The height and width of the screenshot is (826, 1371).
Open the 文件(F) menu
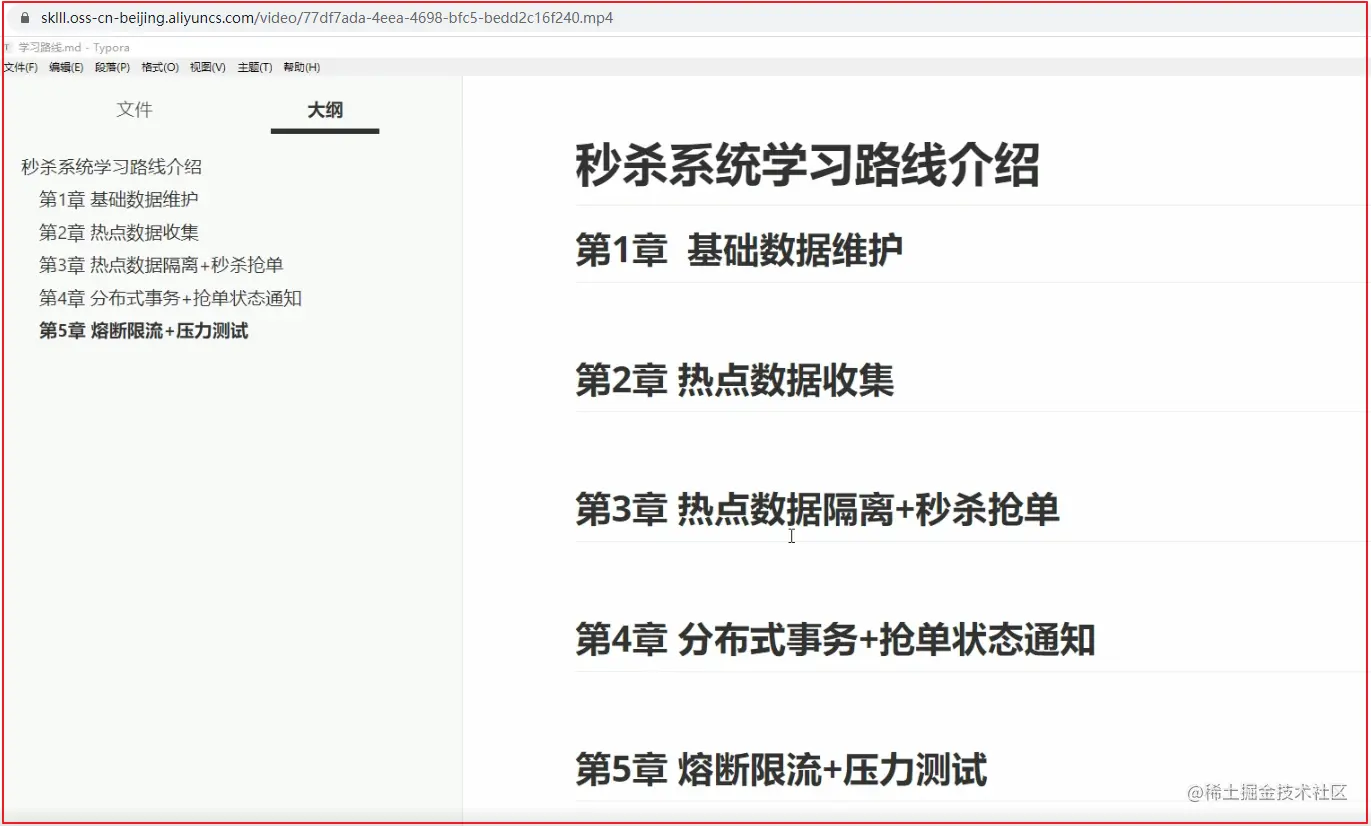pyautogui.click(x=21, y=67)
